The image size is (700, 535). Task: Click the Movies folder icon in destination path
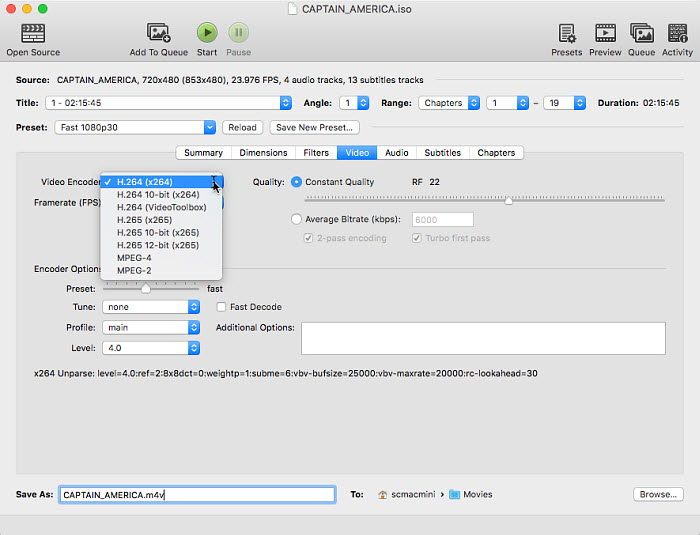(x=454, y=494)
